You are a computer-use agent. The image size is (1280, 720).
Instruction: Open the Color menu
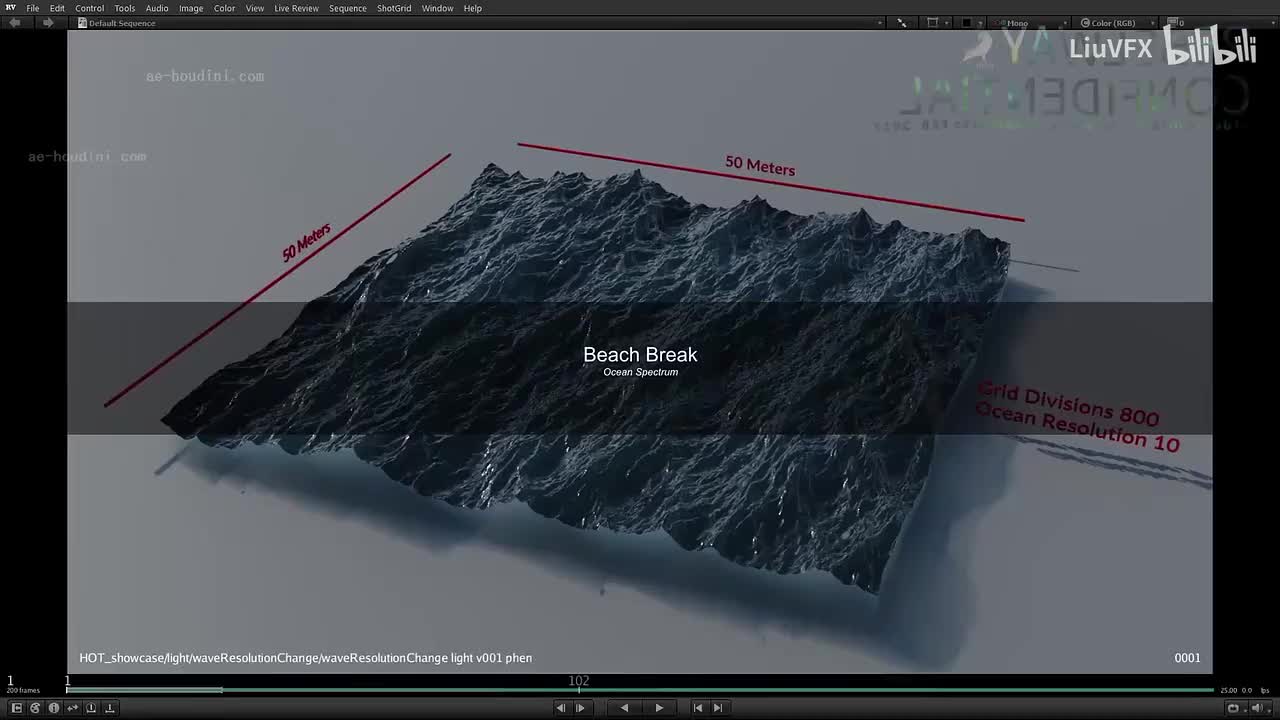224,8
